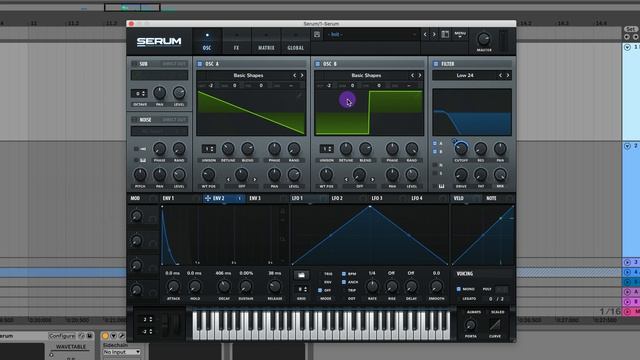The height and width of the screenshot is (360, 640).
Task: Click OSC B warp mode left arrow
Action: pos(346,180)
